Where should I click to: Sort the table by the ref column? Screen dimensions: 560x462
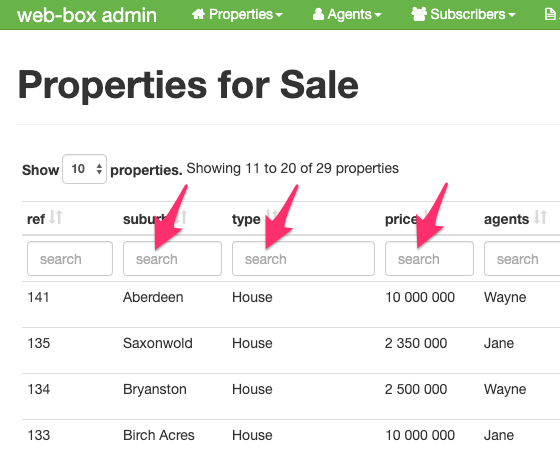(56, 217)
